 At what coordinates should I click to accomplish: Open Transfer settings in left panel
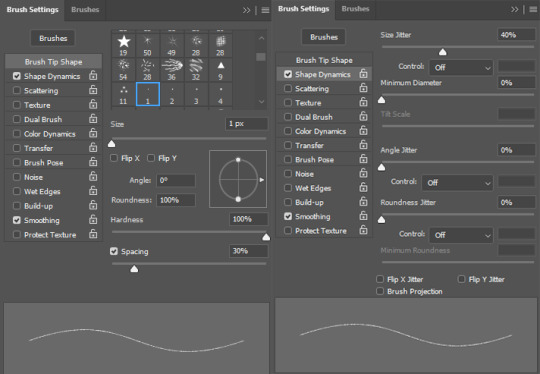pyautogui.click(x=38, y=148)
